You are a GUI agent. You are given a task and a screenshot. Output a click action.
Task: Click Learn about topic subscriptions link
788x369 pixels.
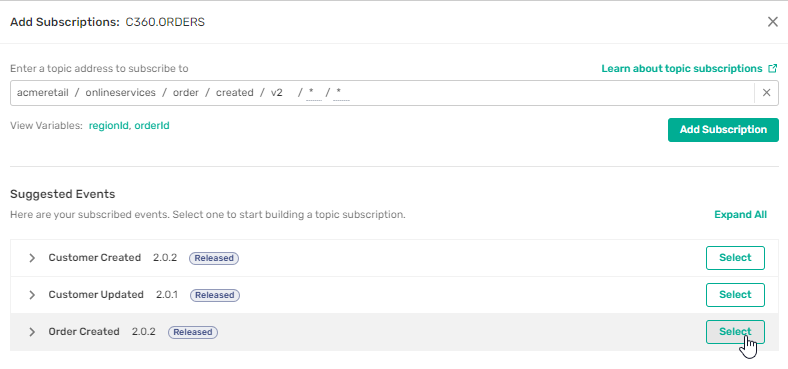tap(682, 68)
